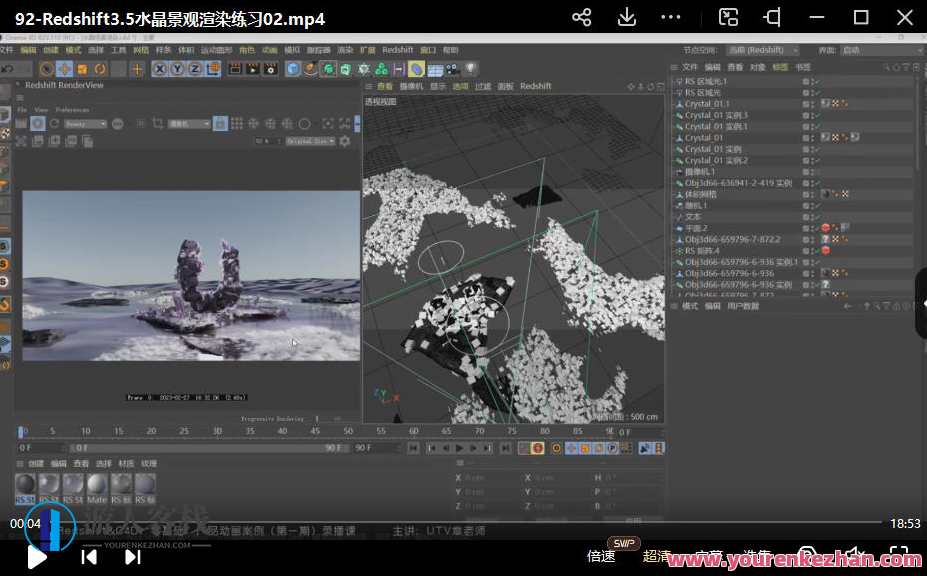Open the Beauty pass dropdown in RenderView
927x576 pixels.
click(x=87, y=123)
